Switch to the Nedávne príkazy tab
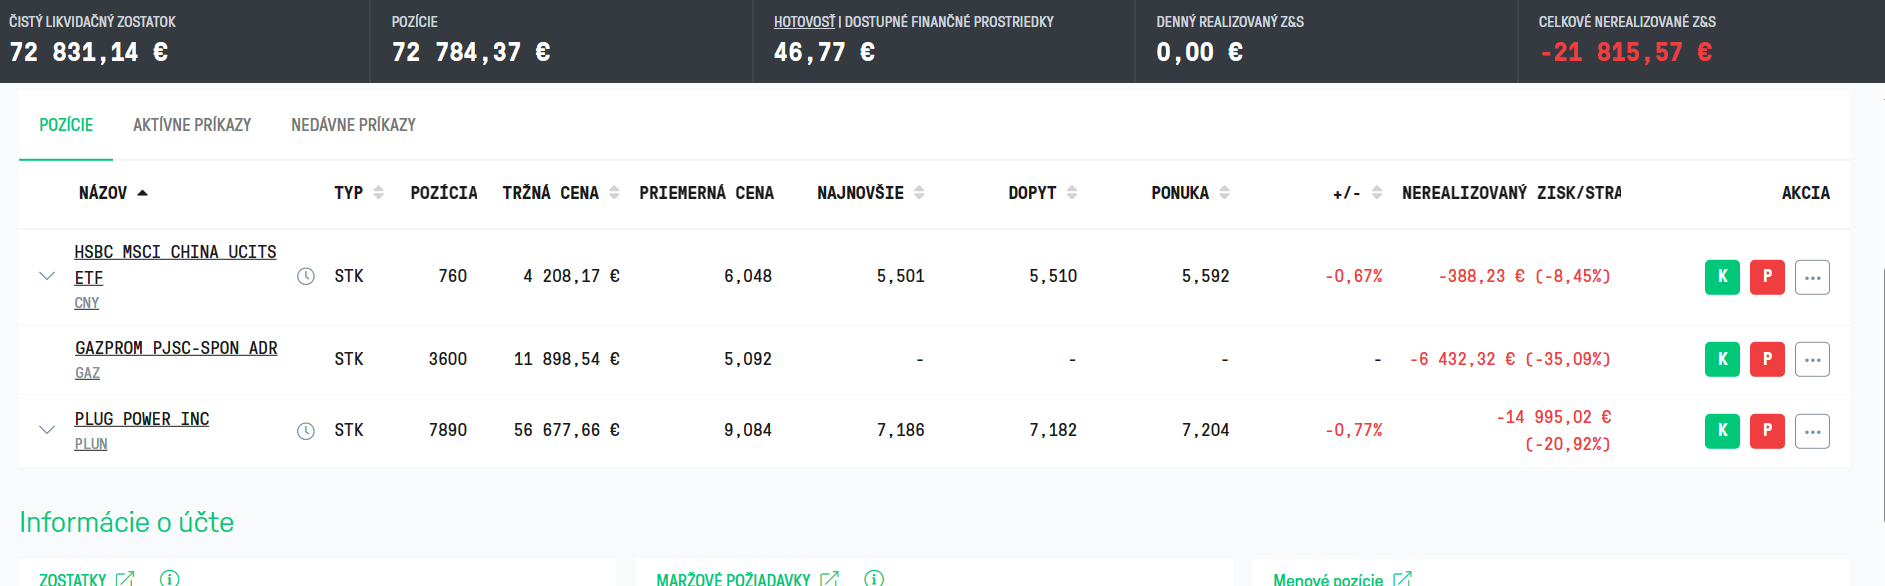 click(x=353, y=125)
